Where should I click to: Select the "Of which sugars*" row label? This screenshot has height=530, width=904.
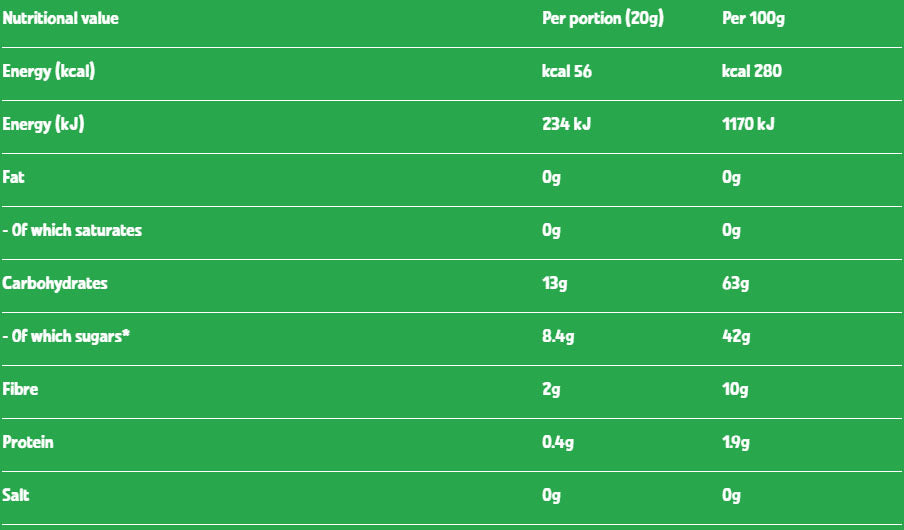(67, 336)
